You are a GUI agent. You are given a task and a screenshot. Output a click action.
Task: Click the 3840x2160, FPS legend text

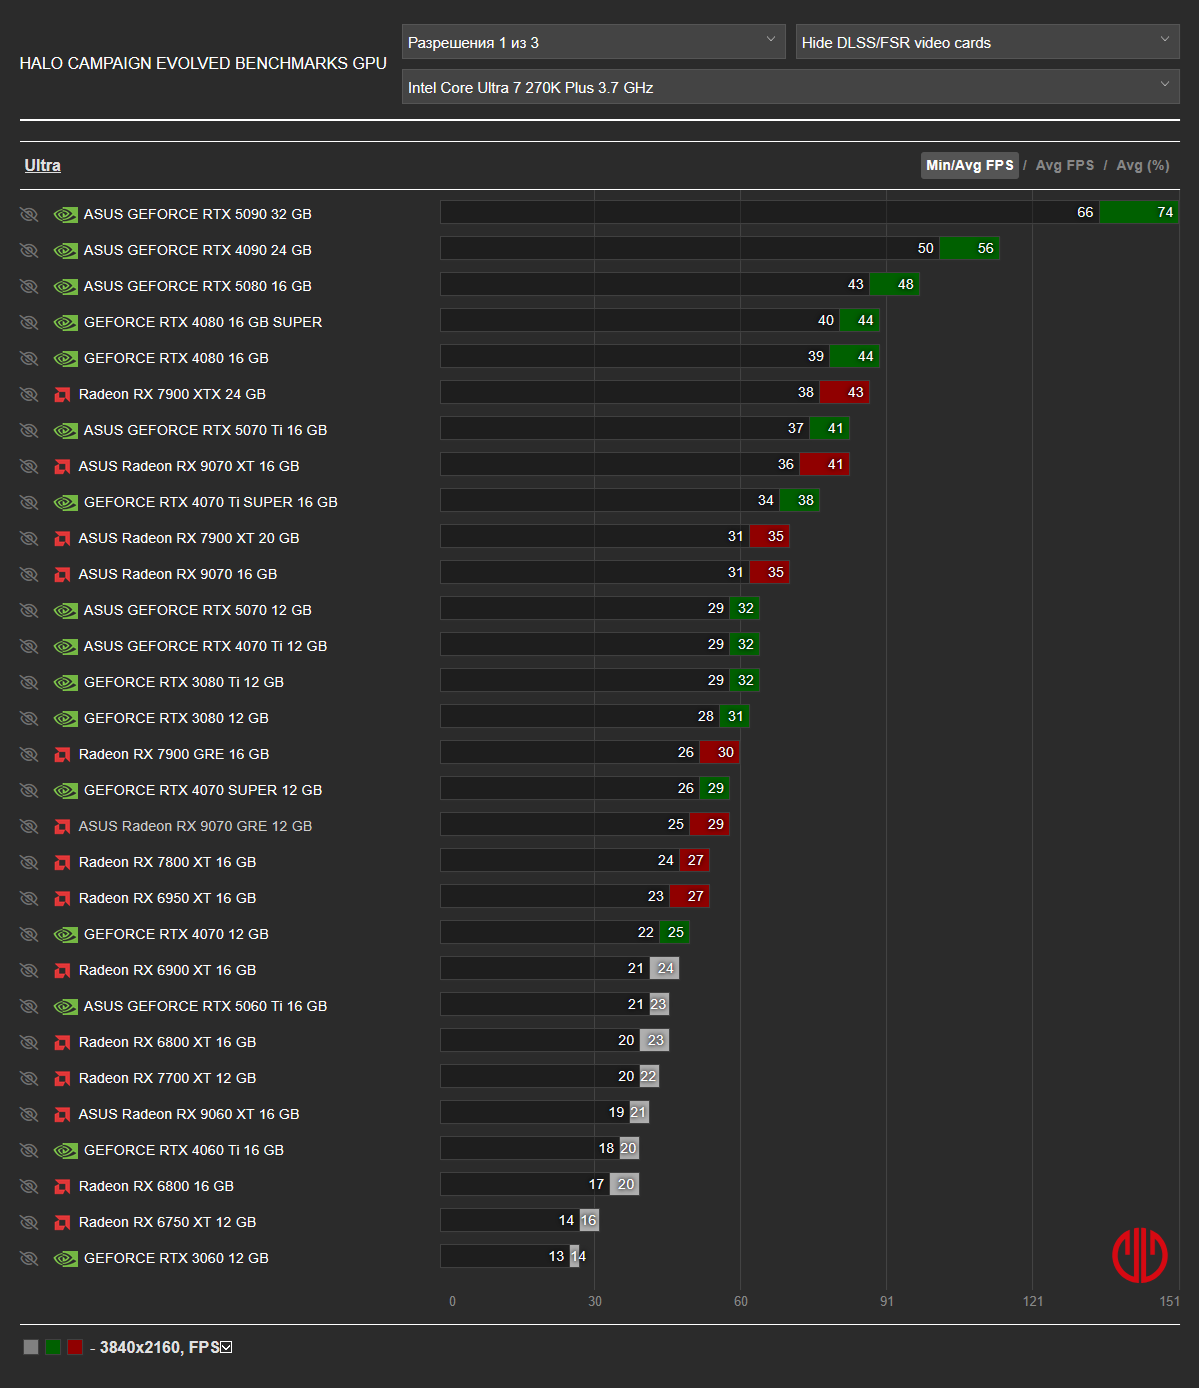160,1347
